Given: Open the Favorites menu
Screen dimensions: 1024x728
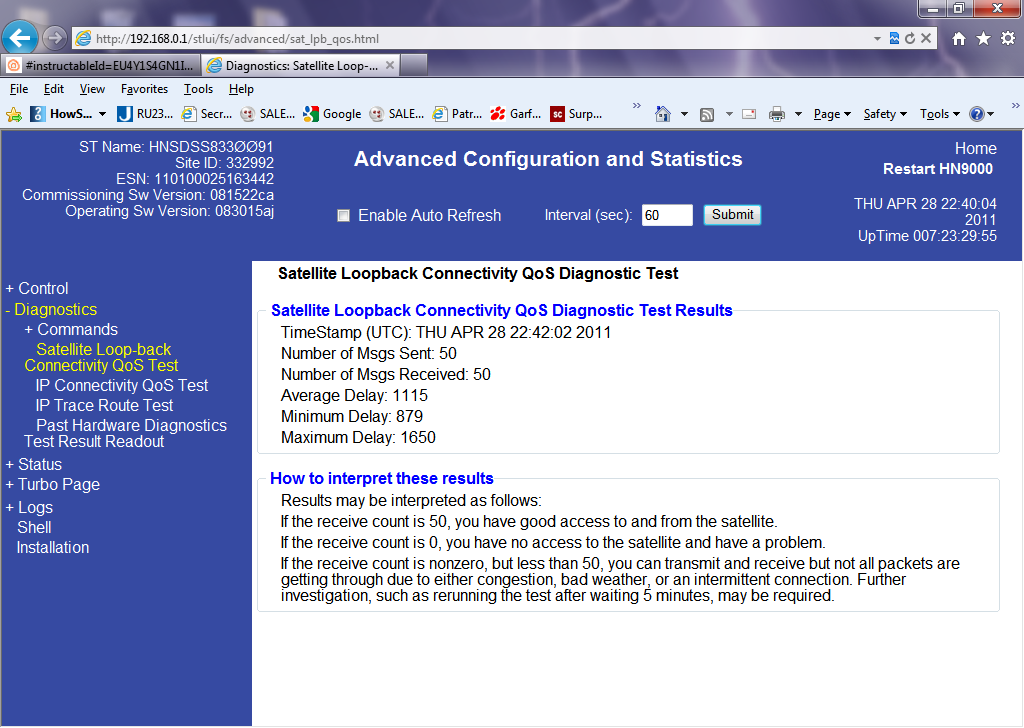Looking at the screenshot, I should (x=144, y=89).
